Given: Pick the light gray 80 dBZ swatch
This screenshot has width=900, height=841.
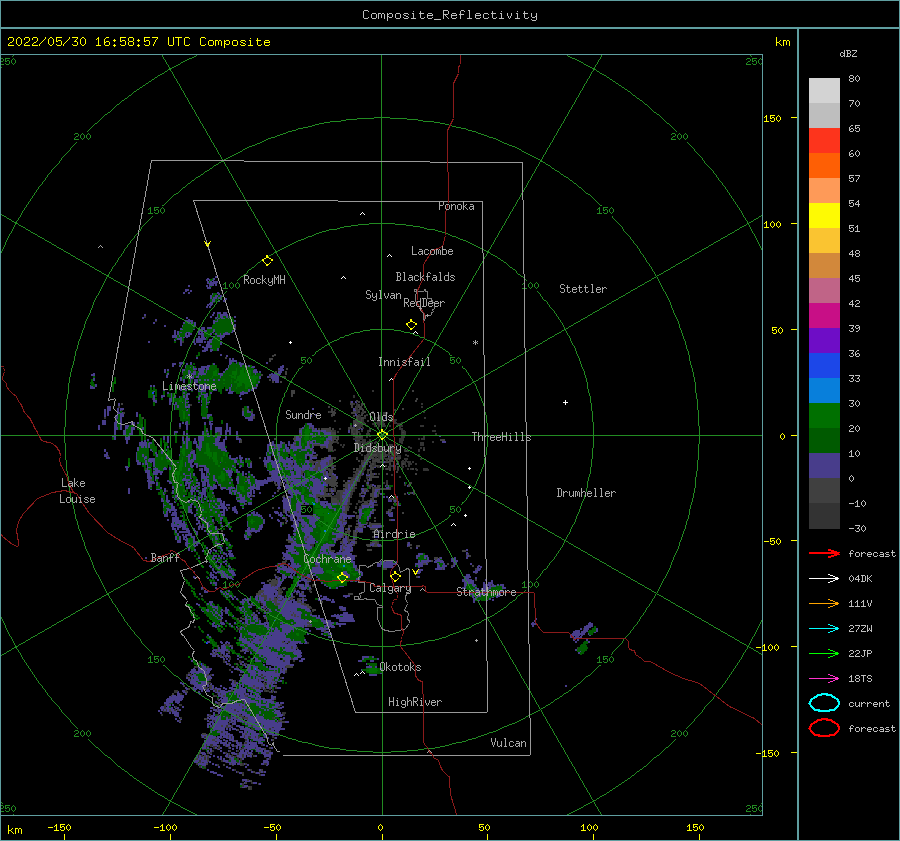Looking at the screenshot, I should click(x=824, y=90).
